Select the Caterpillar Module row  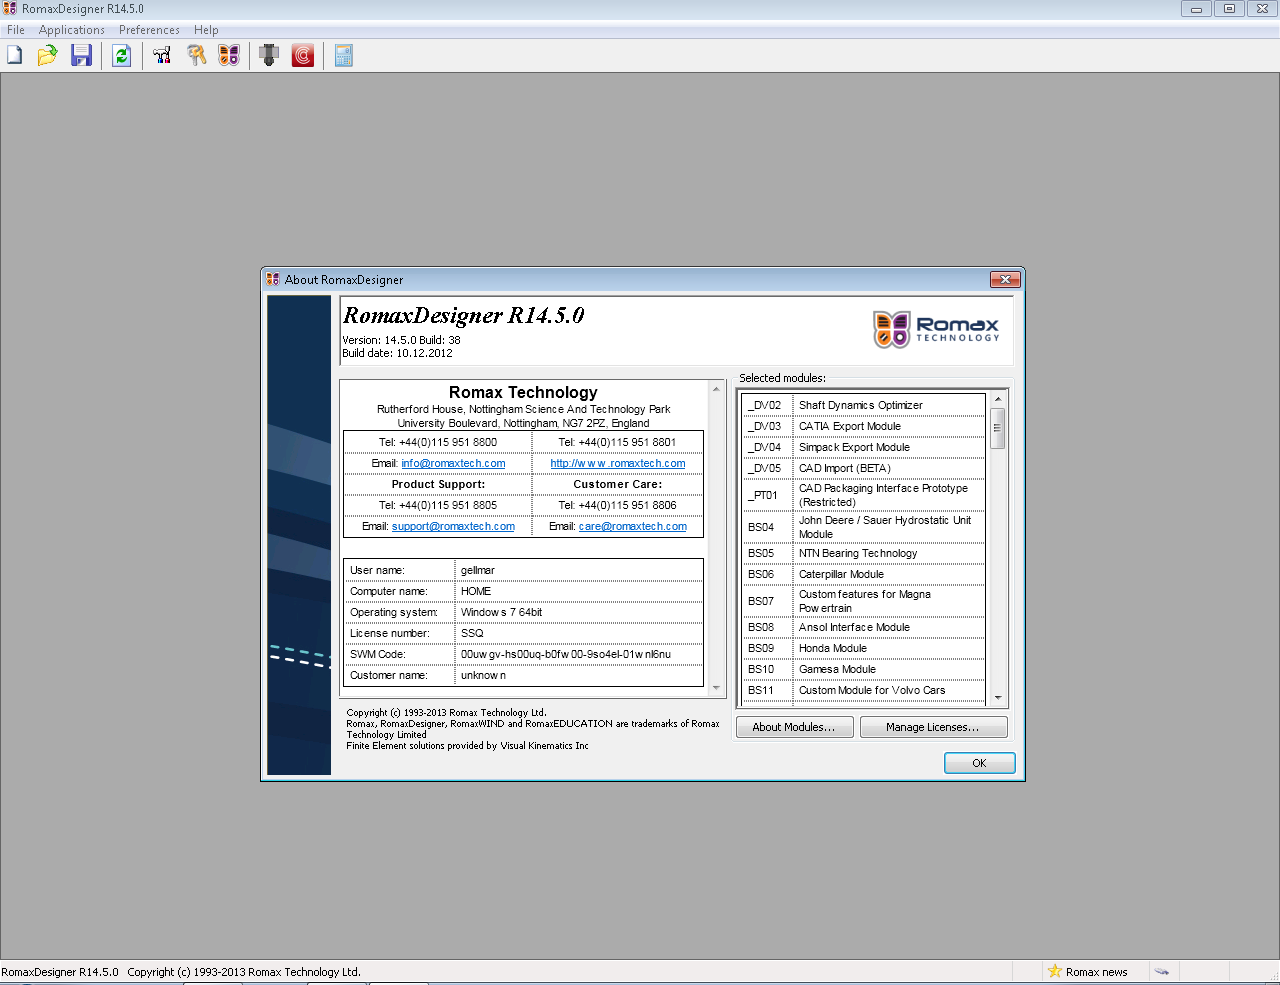(864, 574)
